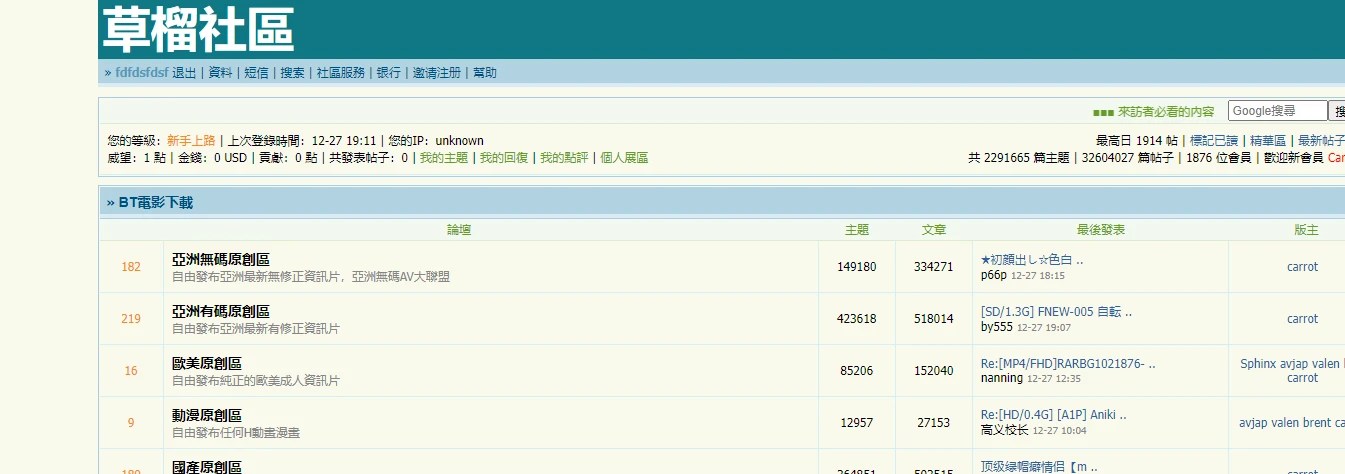
Task: Click the topic count 12957
Action: tap(857, 423)
